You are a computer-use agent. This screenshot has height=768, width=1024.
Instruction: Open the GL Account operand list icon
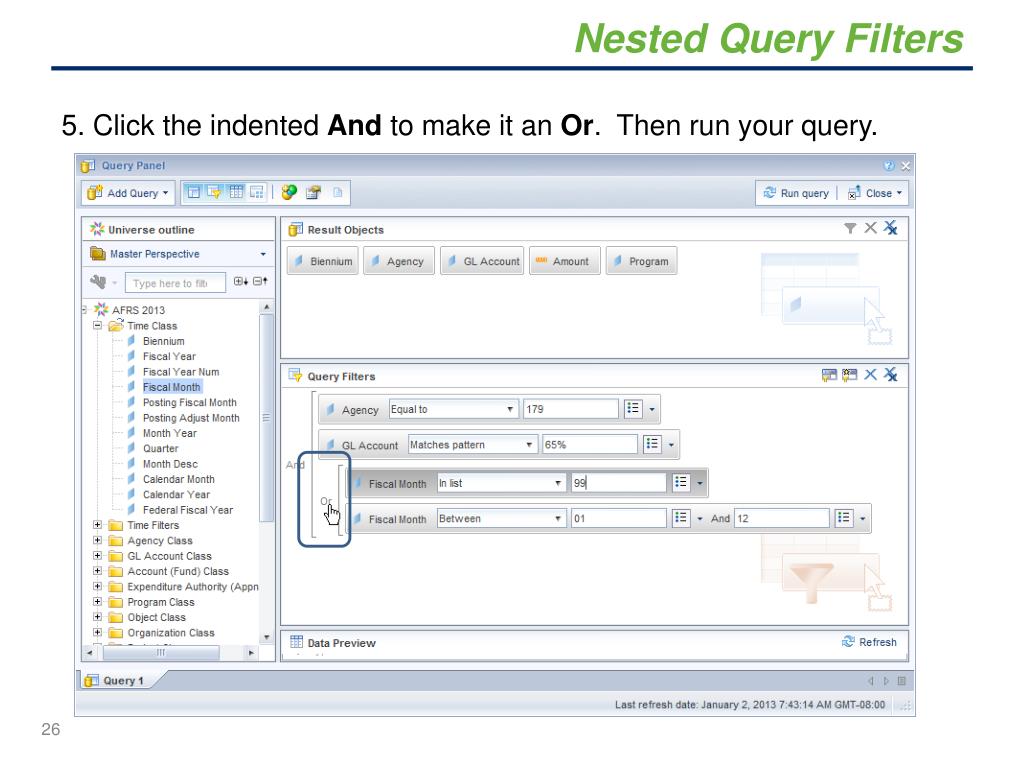click(652, 444)
